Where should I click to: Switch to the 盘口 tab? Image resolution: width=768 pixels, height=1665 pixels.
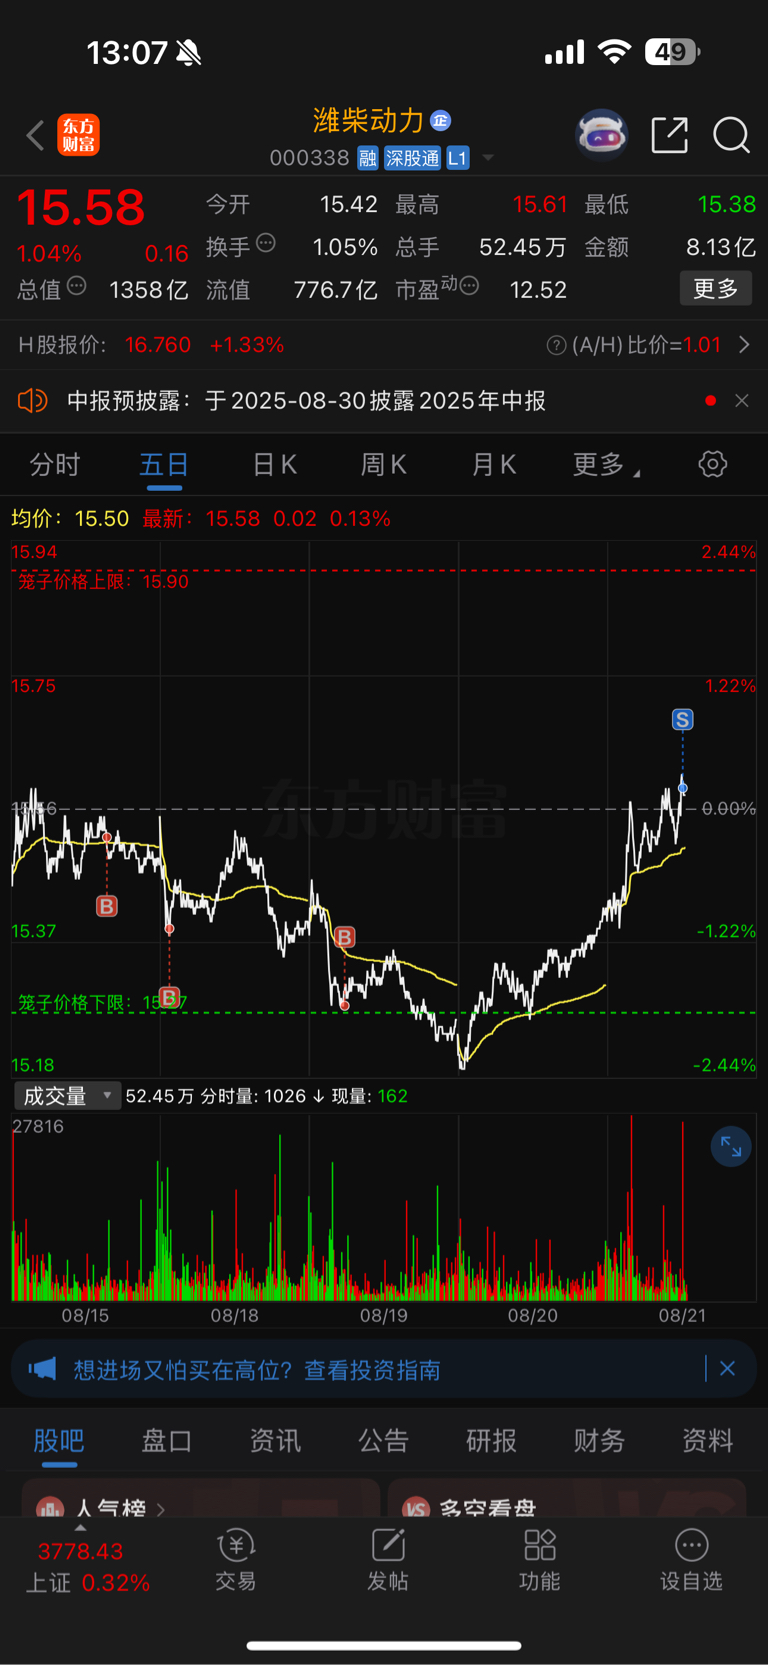tap(167, 1441)
